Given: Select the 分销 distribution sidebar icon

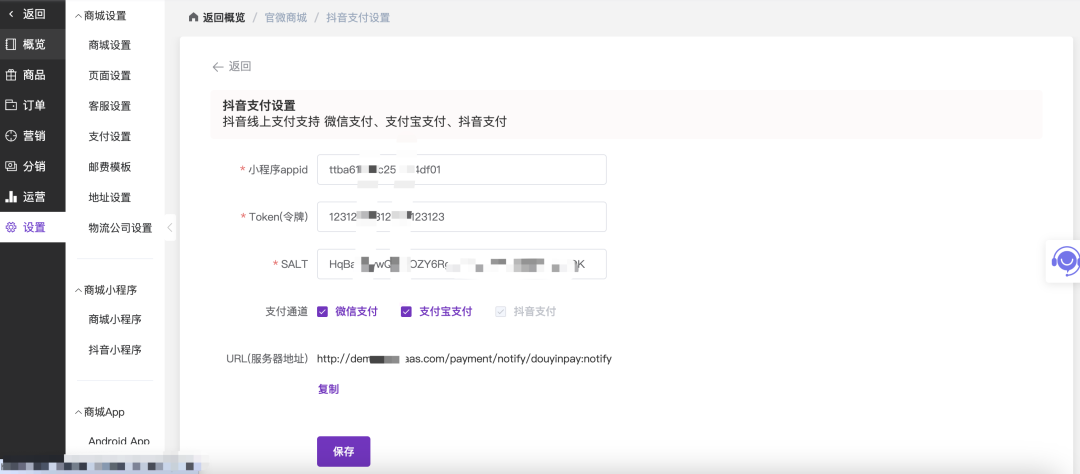Looking at the screenshot, I should point(11,166).
